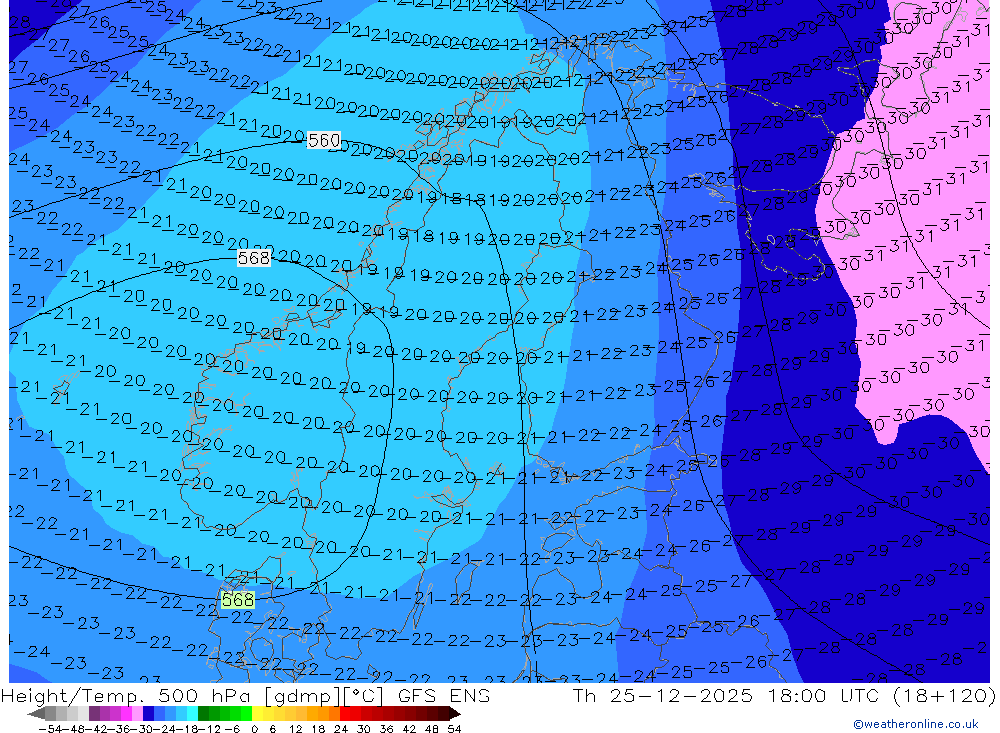Click the -54 value on the legend scale
1000x733 pixels.
pos(50,729)
